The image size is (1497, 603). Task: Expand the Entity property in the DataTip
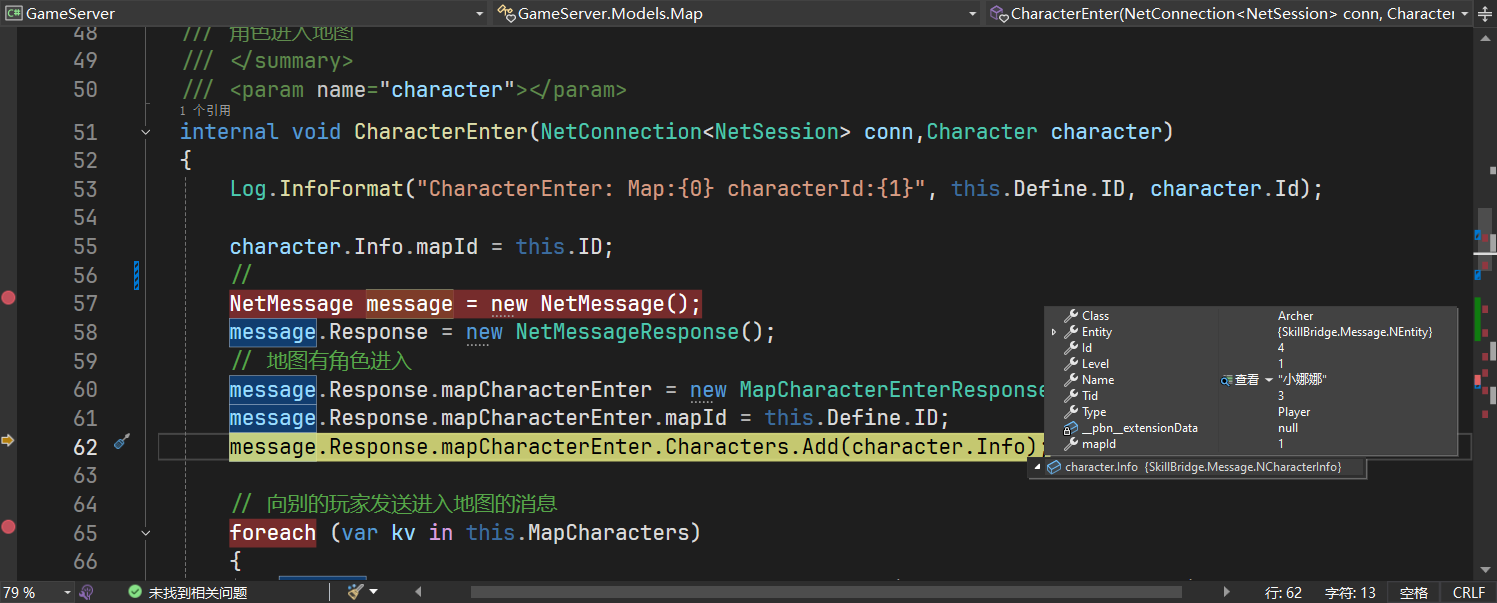pos(1053,332)
